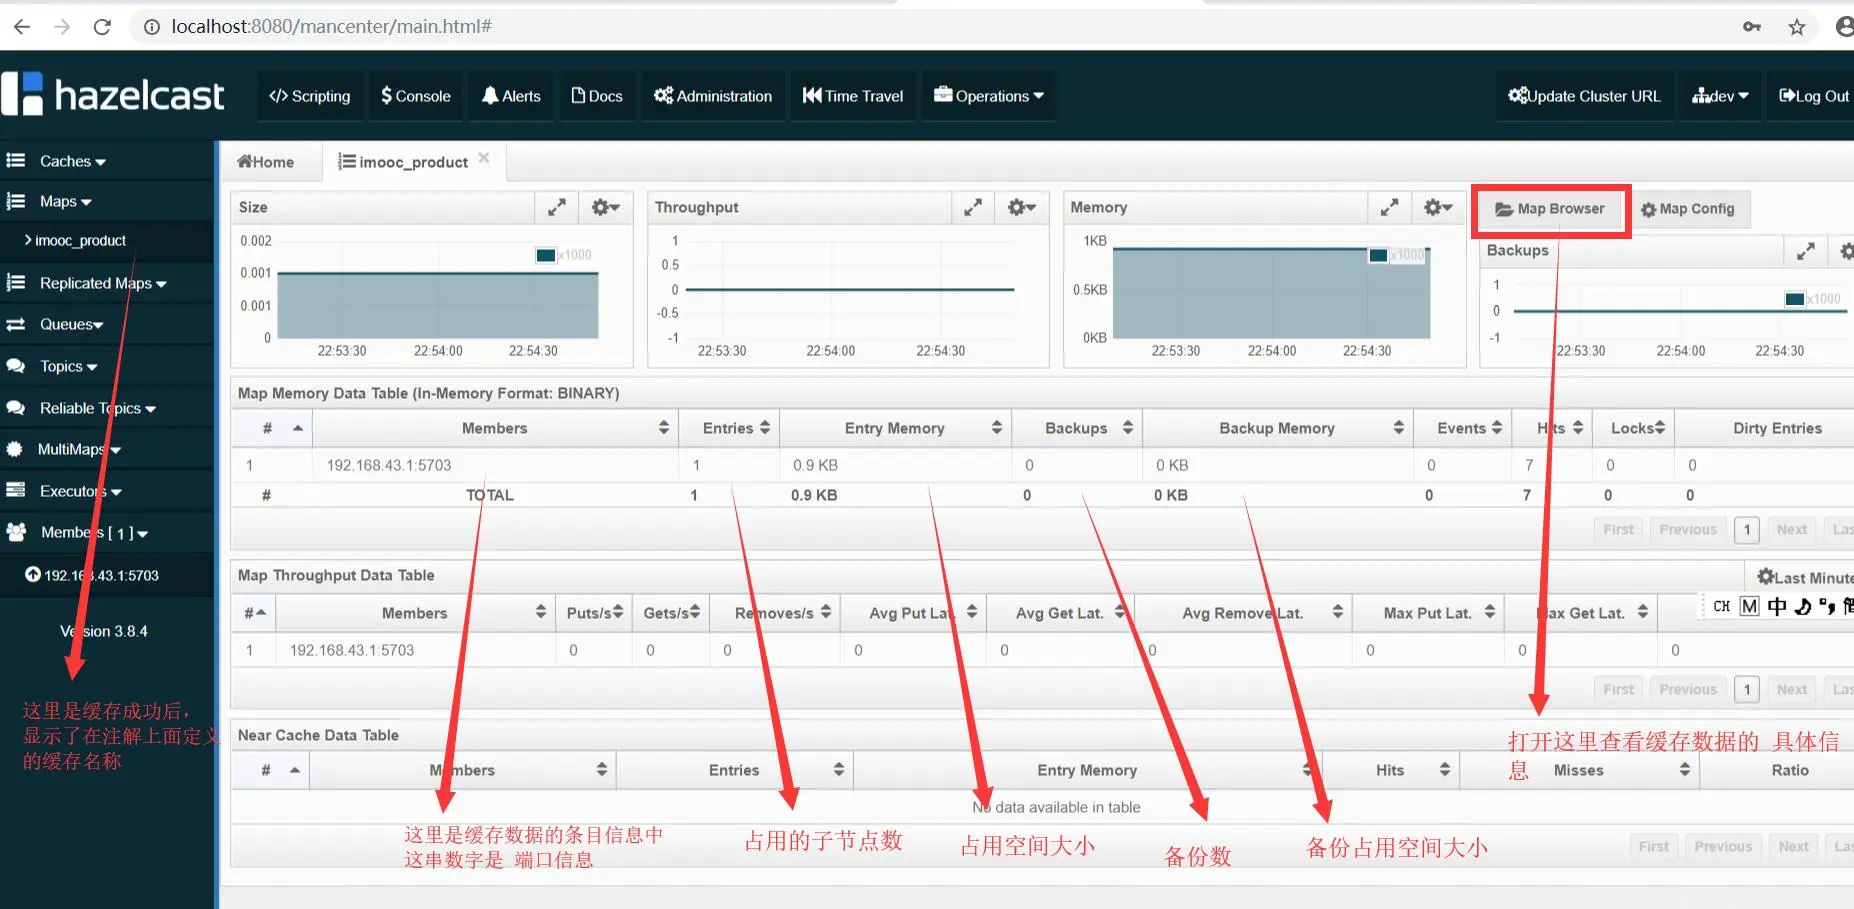Open the Map Browser
The height and width of the screenshot is (909, 1854).
tap(1550, 209)
